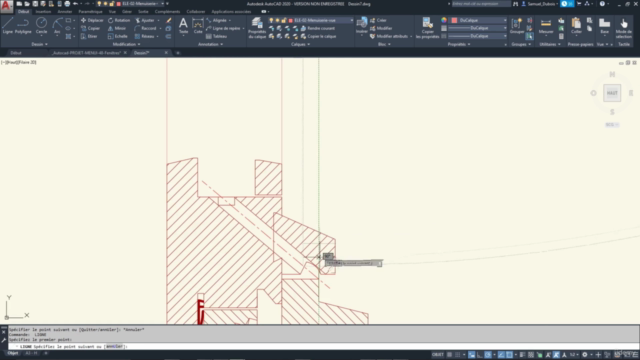This screenshot has width=640, height=360.
Task: Toggle dynamic input in status bar
Action: coord(471,355)
